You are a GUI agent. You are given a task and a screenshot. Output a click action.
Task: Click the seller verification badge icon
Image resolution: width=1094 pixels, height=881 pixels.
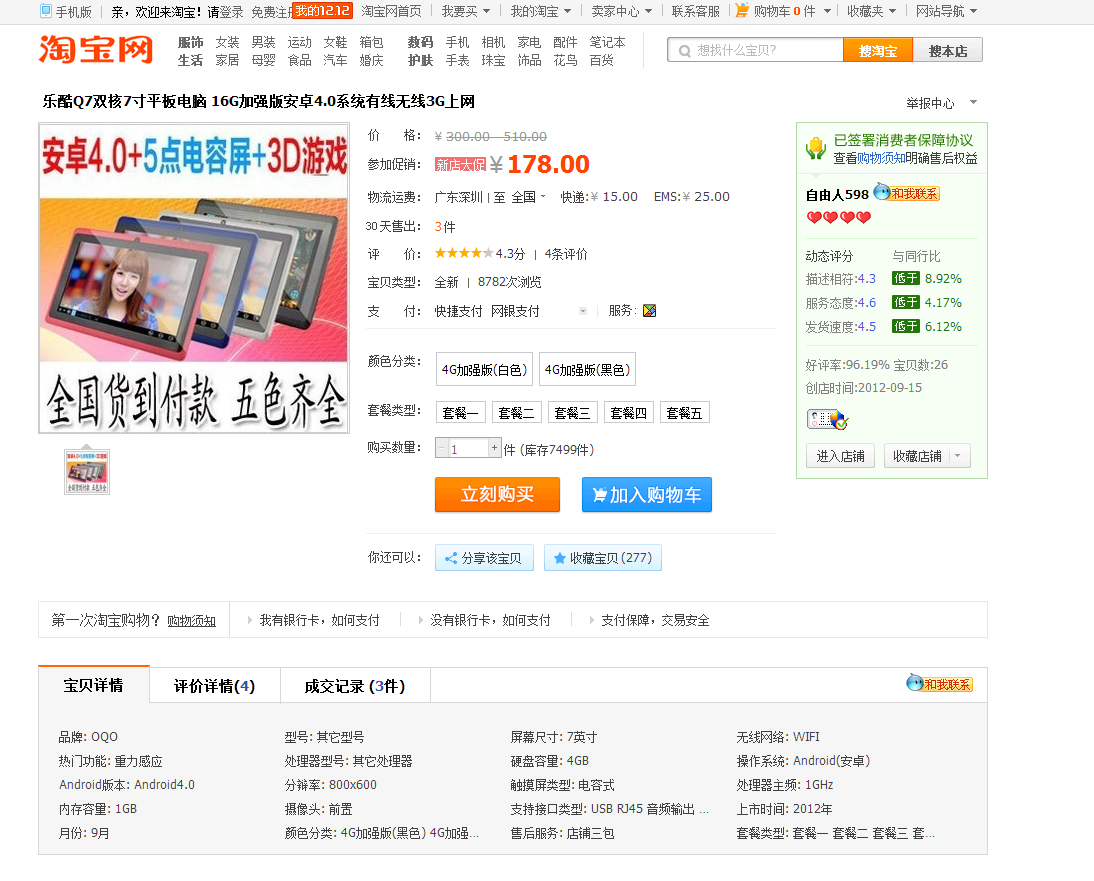coord(827,419)
